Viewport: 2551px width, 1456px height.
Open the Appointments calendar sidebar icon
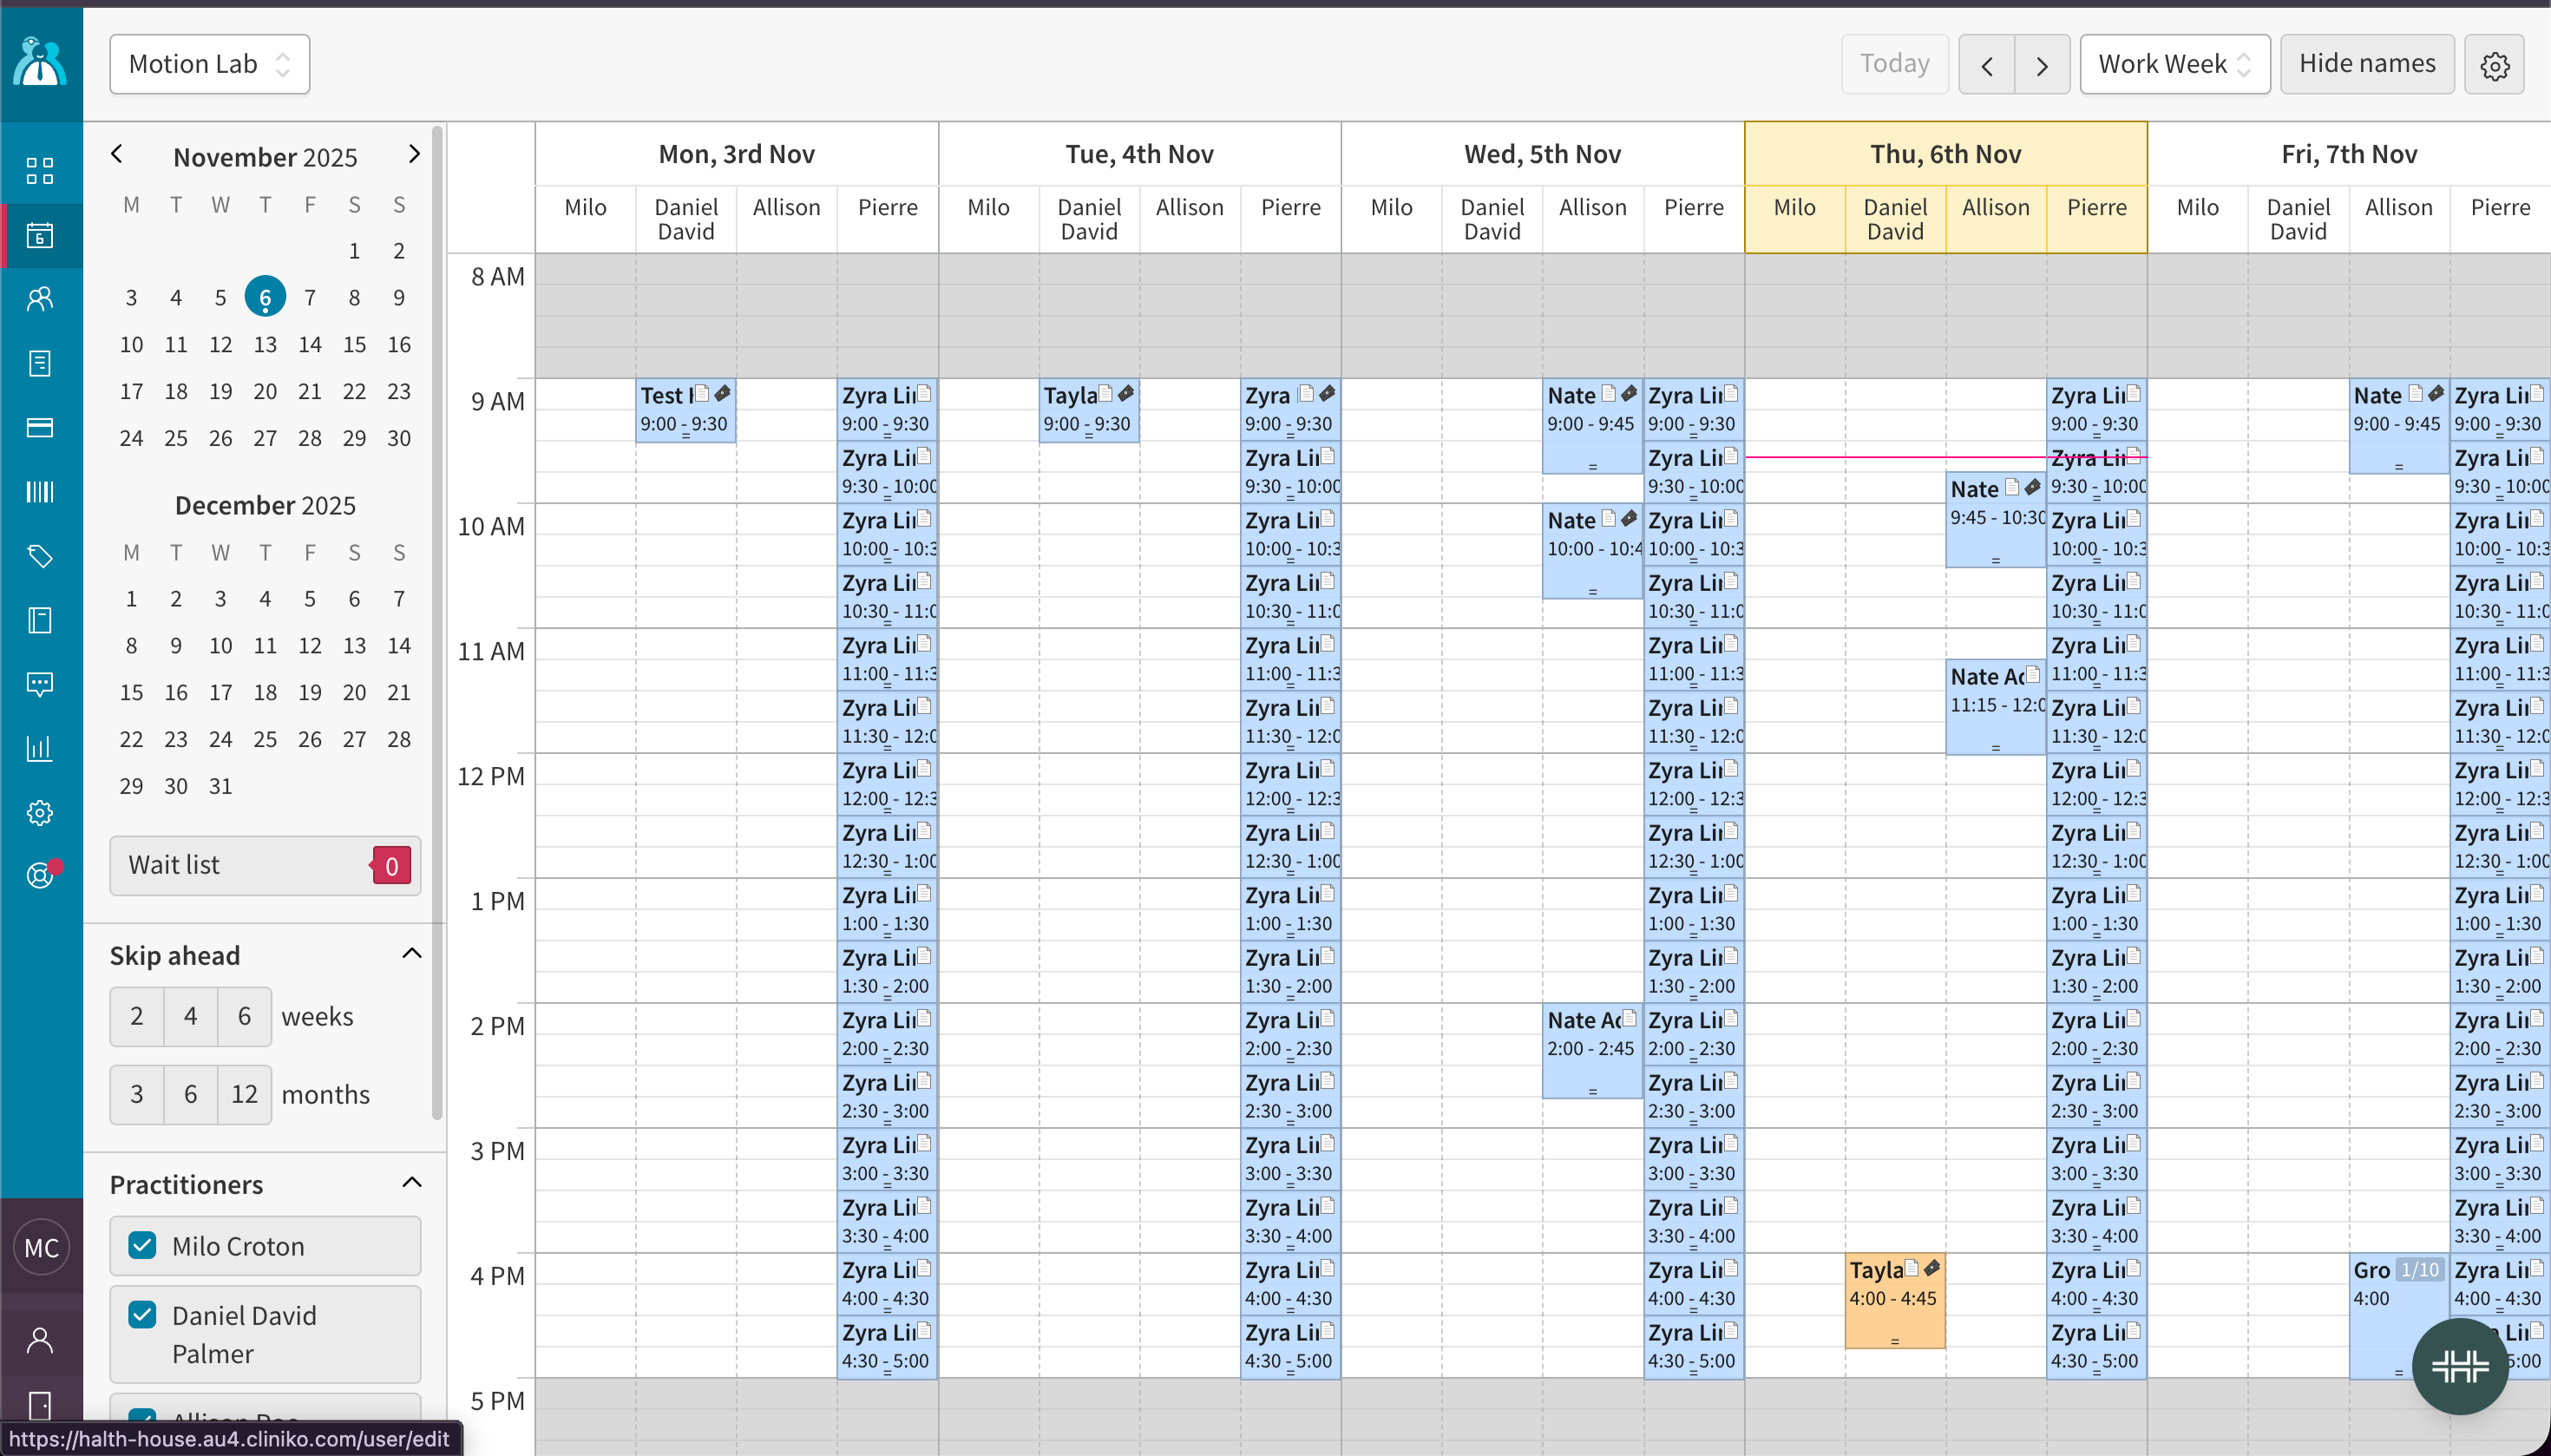[40, 235]
